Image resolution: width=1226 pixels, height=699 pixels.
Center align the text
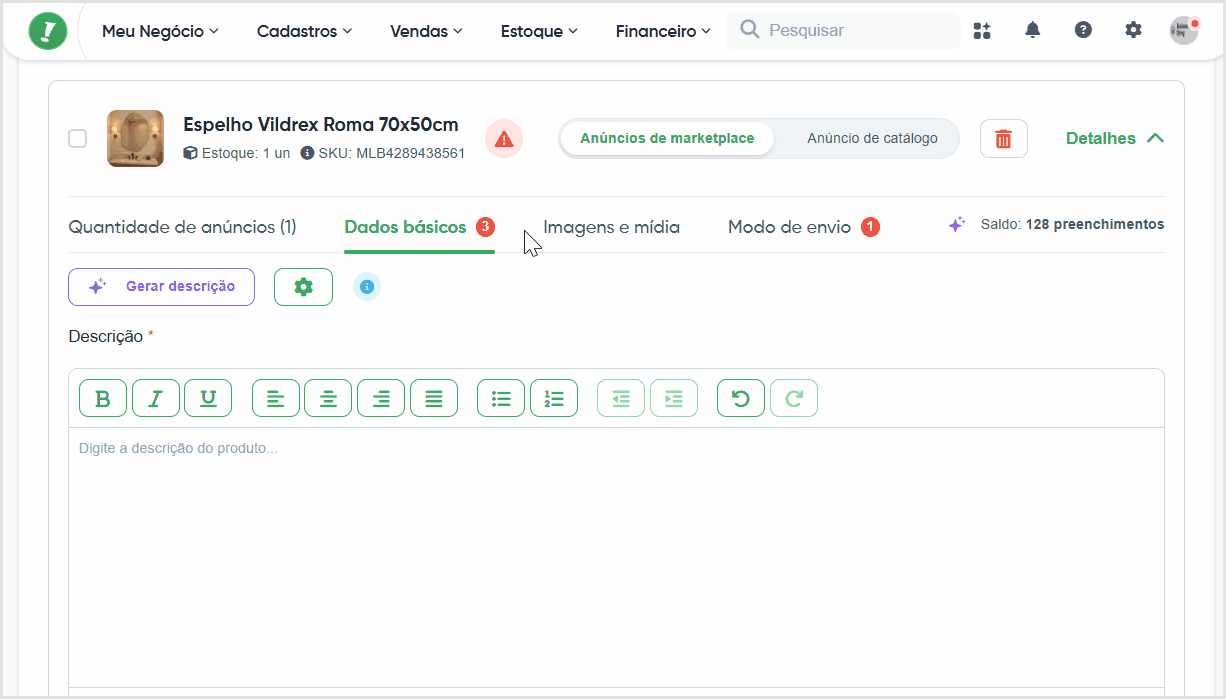328,398
